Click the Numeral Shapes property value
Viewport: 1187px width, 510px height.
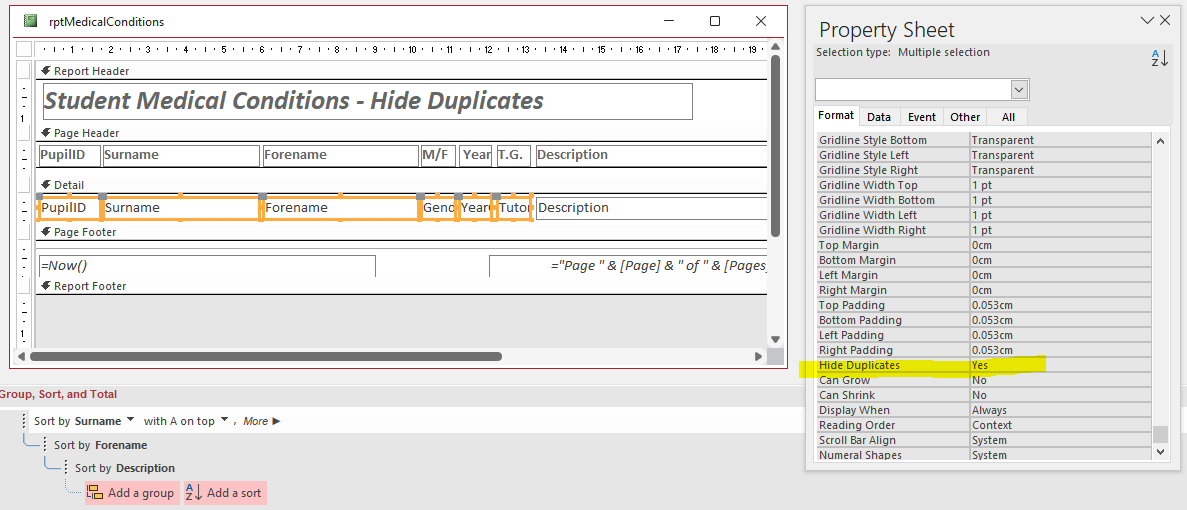[x=1061, y=456]
